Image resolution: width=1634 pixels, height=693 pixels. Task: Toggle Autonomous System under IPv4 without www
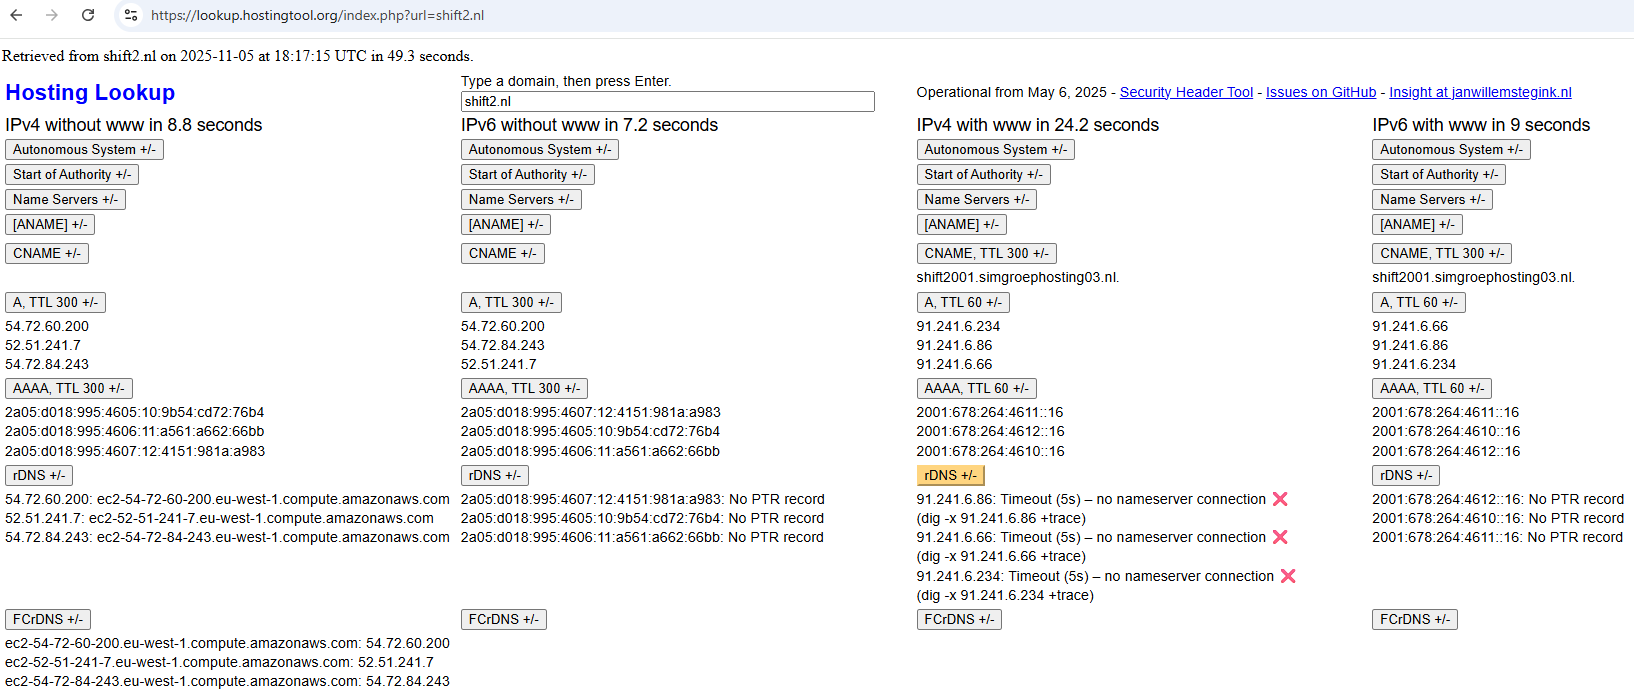[x=84, y=149]
